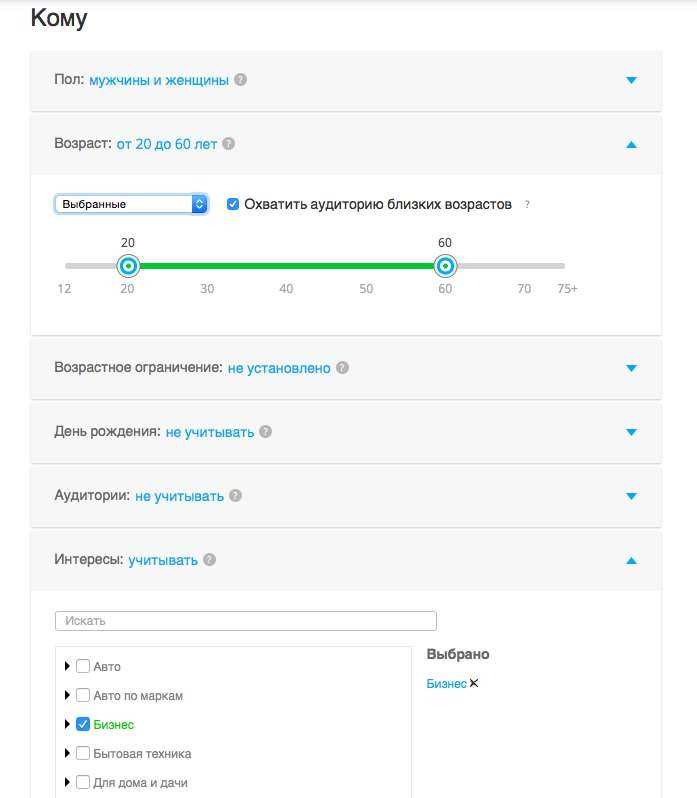Viewport: 697px width, 798px height.
Task: Uncheck Охватить аудиторию близких возрастов
Action: pos(233,204)
